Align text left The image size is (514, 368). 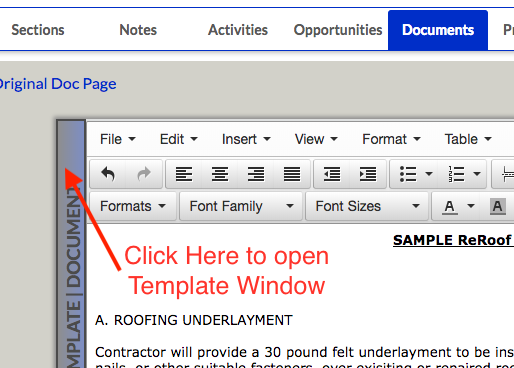click(x=184, y=174)
